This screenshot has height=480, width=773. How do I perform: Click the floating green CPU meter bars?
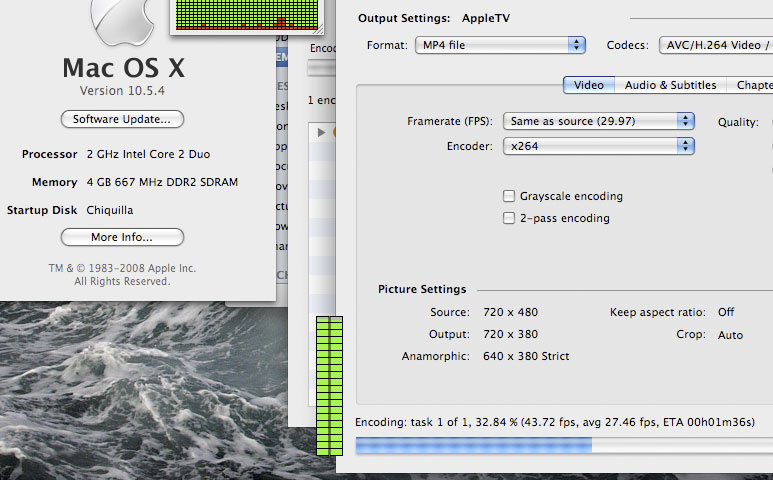coord(329,386)
